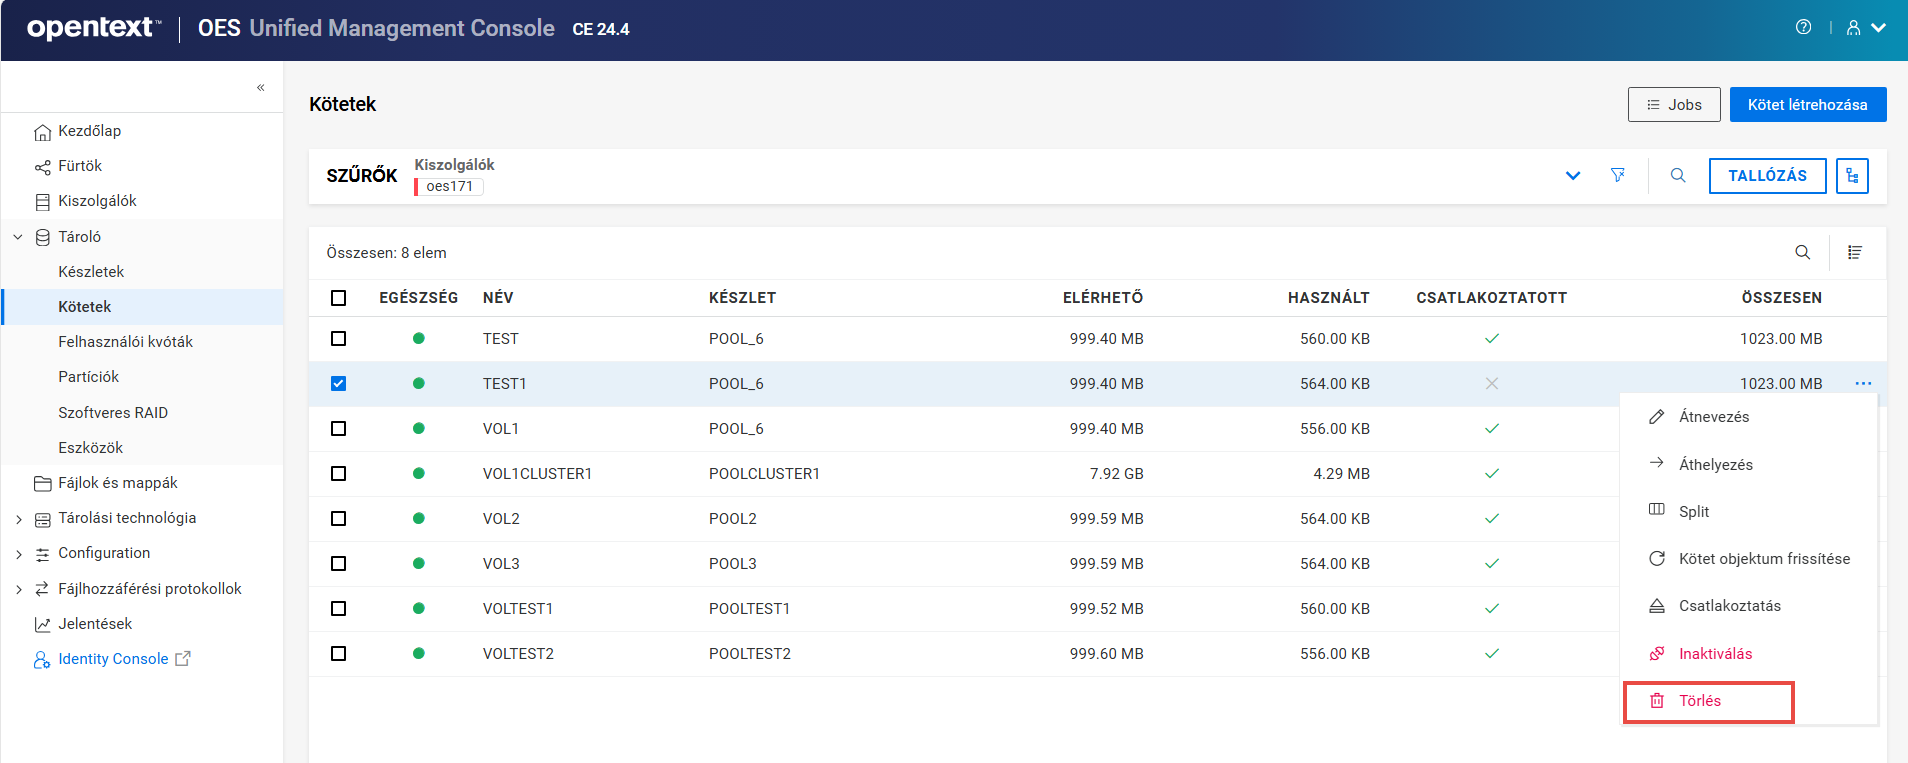Select Átnevezés in the context menu

point(1713,417)
